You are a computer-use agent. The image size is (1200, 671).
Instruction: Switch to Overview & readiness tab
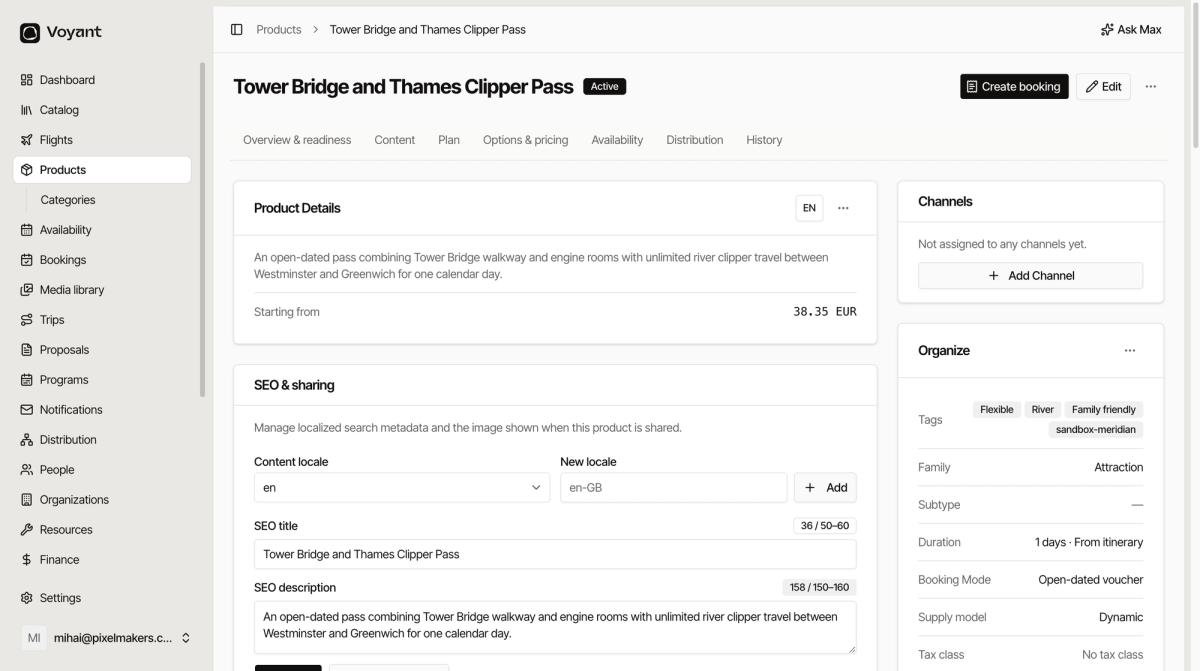click(x=297, y=140)
